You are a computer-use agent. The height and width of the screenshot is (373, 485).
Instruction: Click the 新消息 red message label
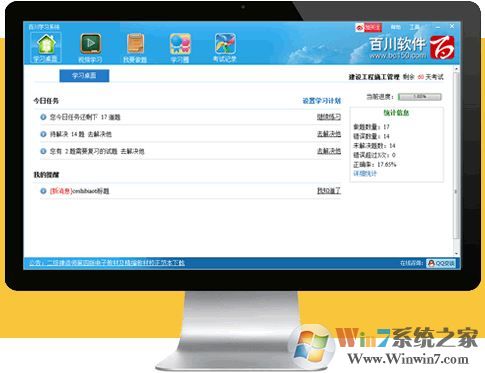[61, 191]
